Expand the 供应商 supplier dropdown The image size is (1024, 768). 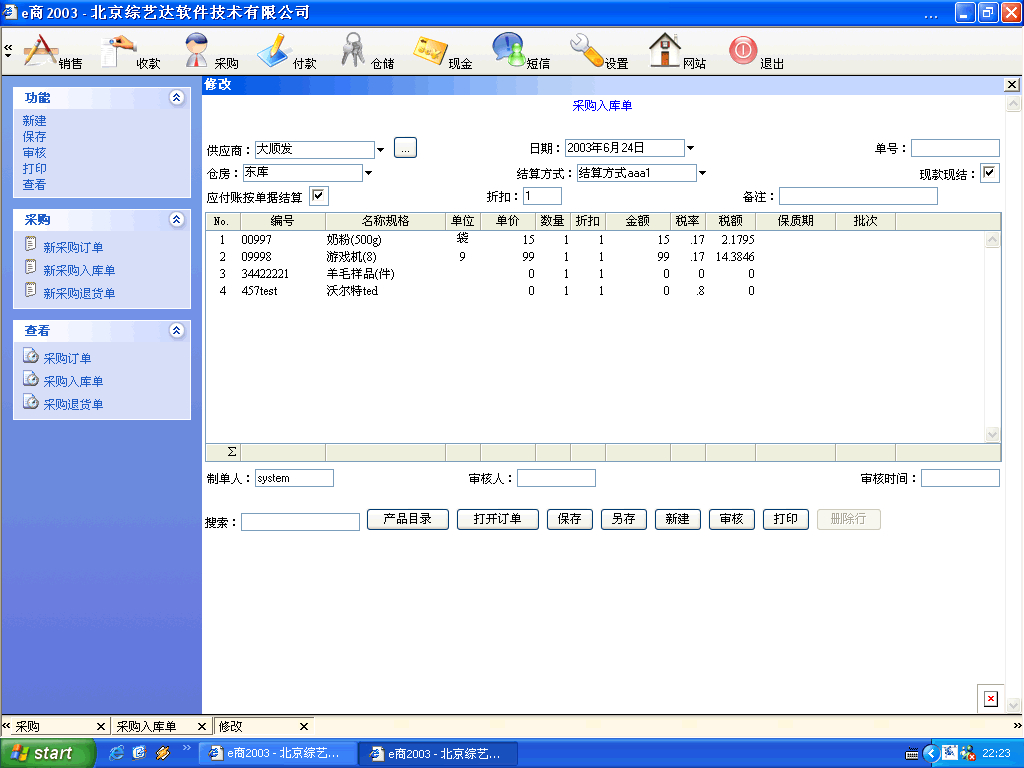[x=380, y=150]
